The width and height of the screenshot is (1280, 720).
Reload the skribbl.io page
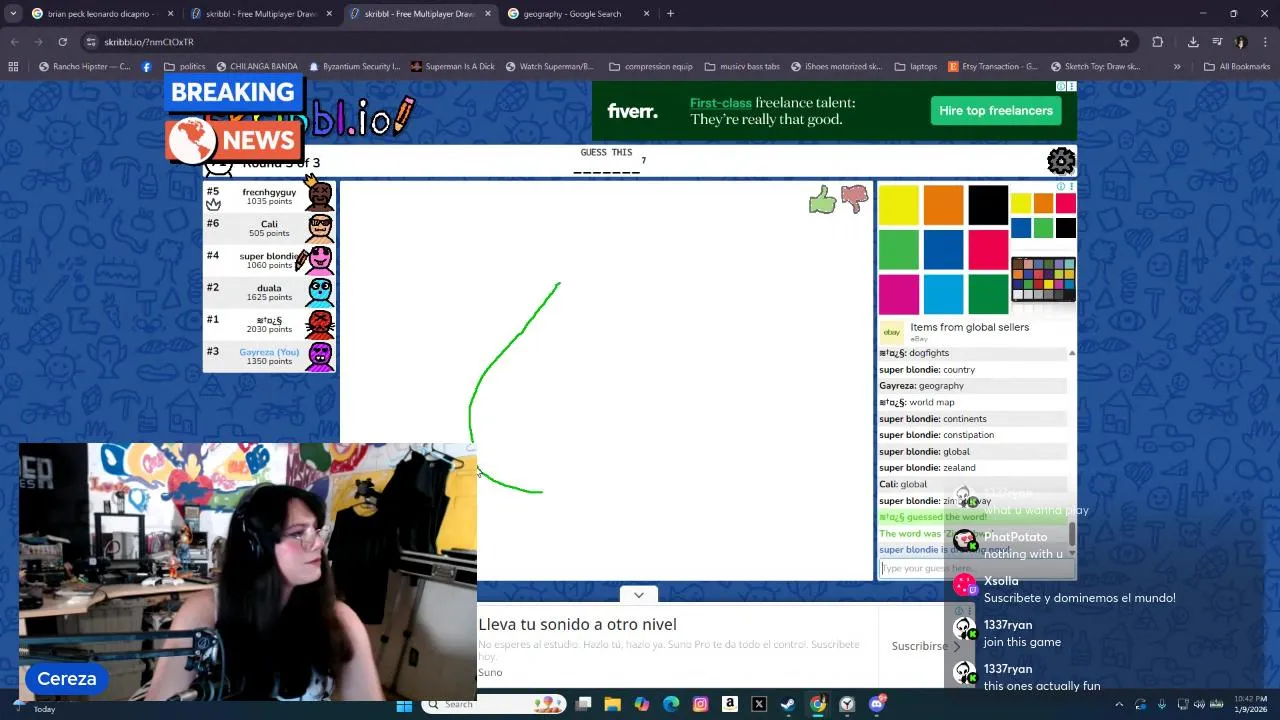(62, 42)
